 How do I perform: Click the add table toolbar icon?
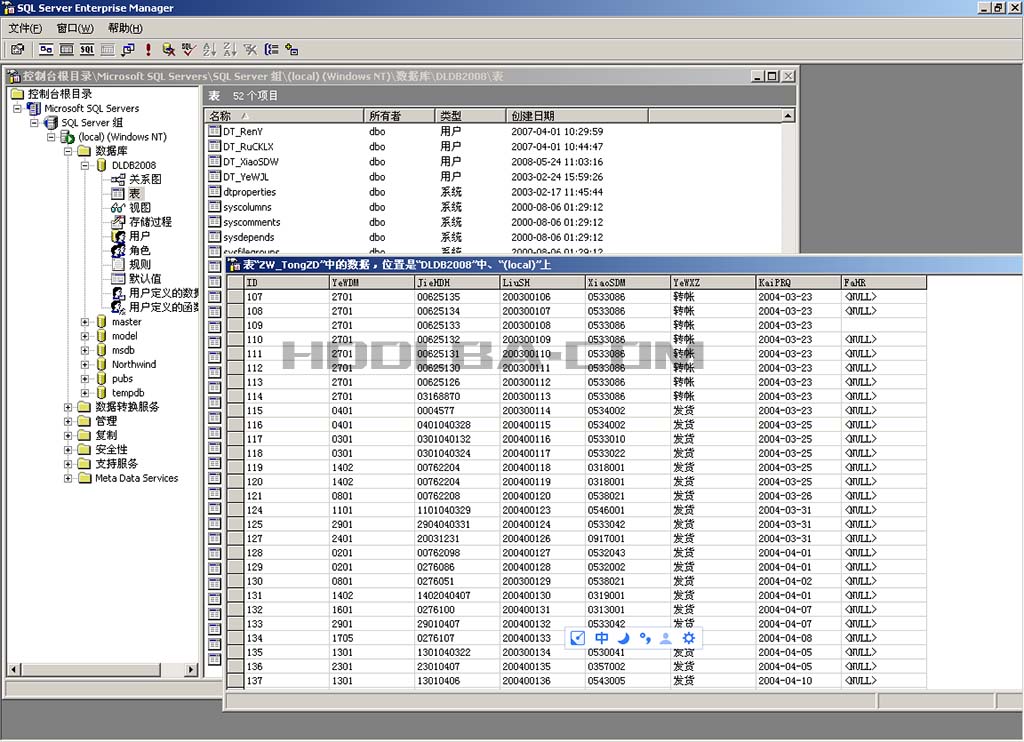tap(291, 49)
